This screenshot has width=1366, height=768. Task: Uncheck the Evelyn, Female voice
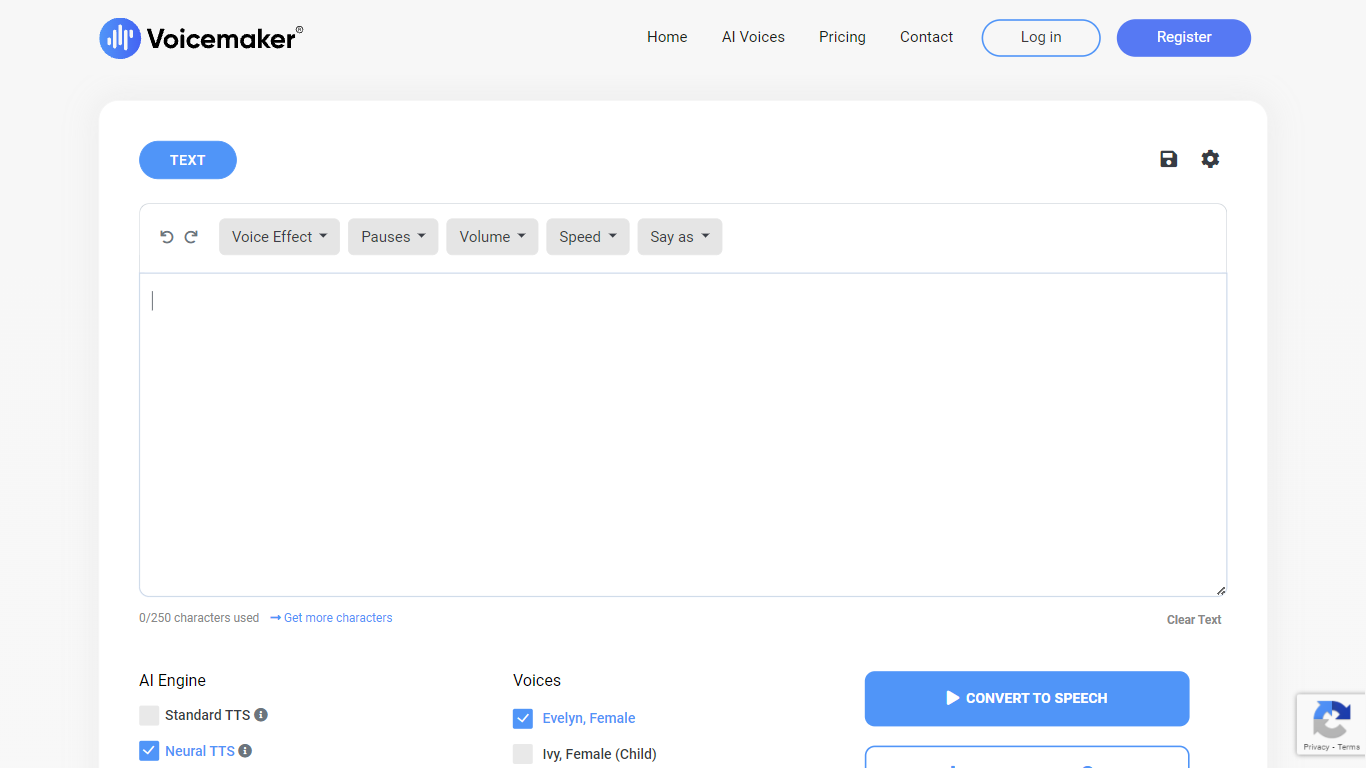click(523, 718)
